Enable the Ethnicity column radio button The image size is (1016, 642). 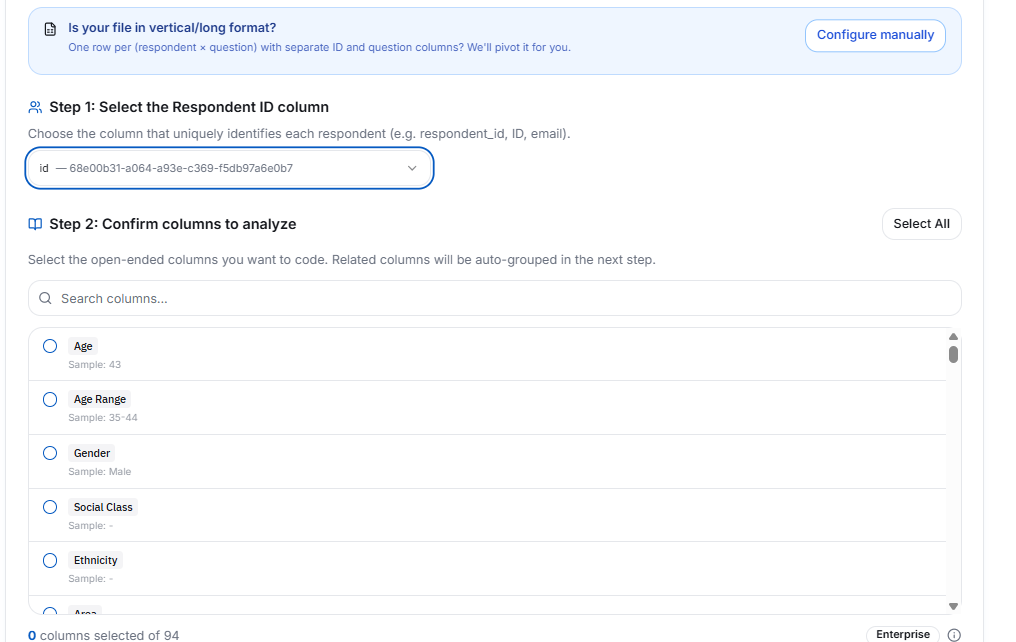click(50, 560)
